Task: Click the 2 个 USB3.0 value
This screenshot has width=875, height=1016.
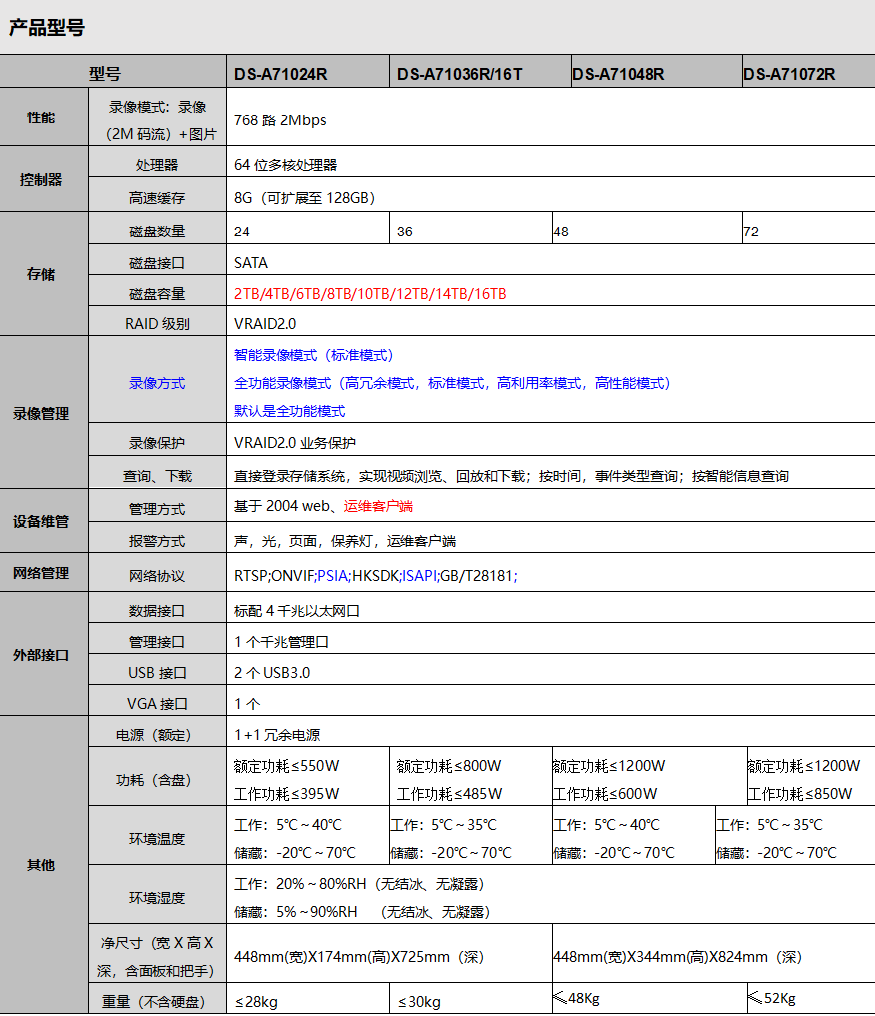Action: [x=272, y=673]
